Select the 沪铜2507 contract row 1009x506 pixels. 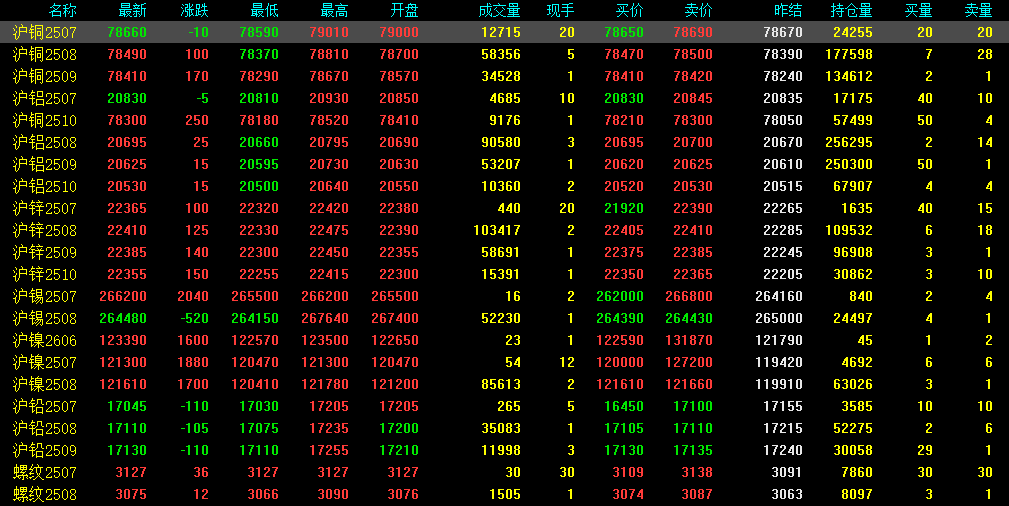tap(504, 32)
